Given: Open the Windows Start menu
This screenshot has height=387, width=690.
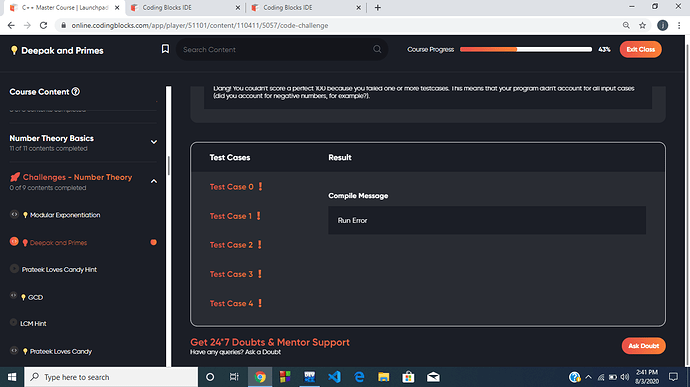Looking at the screenshot, I should tap(12, 377).
